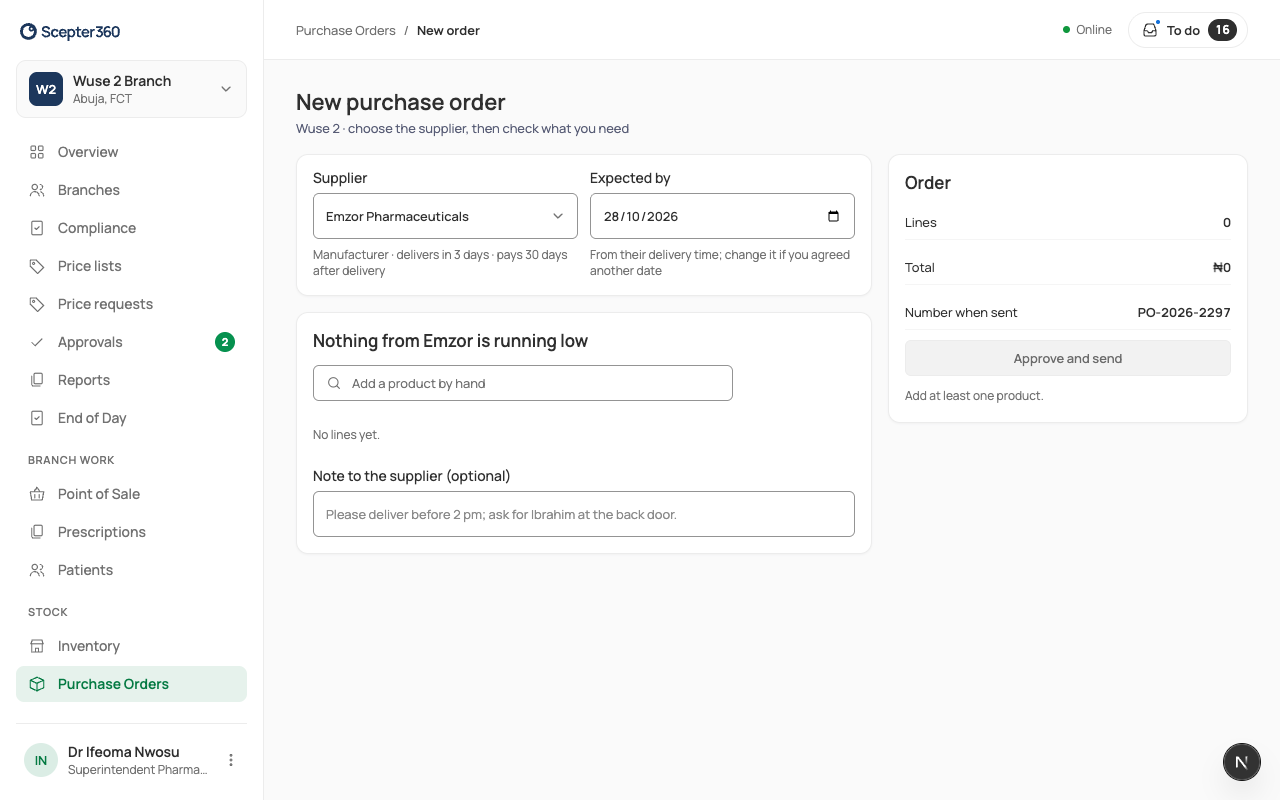Viewport: 1280px width, 800px height.
Task: Click the 16 count badge on To do
Action: 1222,30
